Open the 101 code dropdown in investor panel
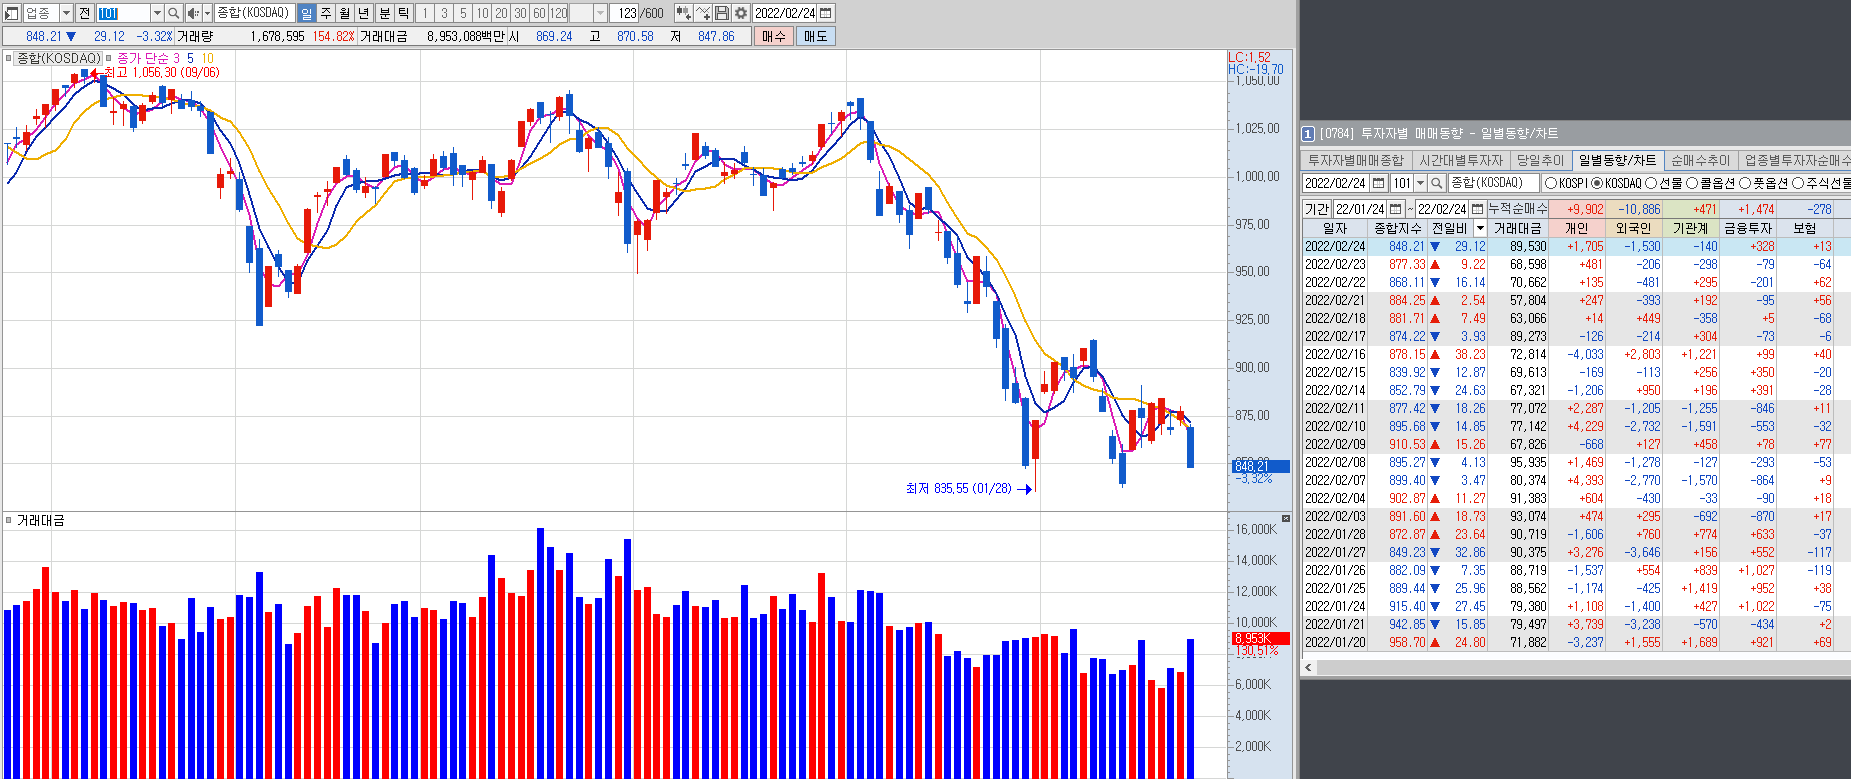Viewport: 1851px width, 779px height. (x=1420, y=183)
